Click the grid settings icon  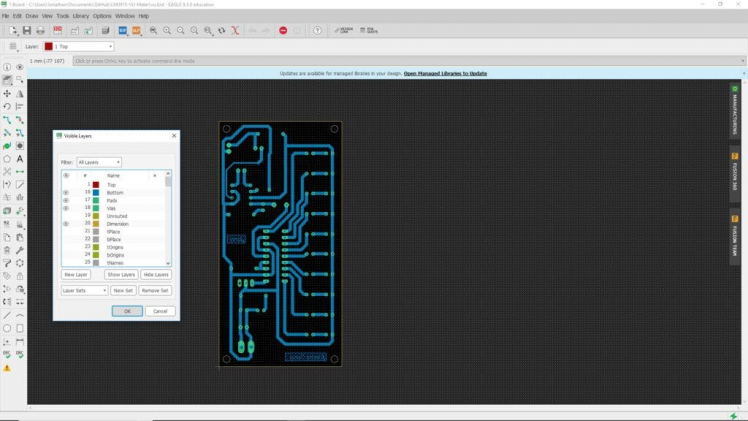click(13, 47)
